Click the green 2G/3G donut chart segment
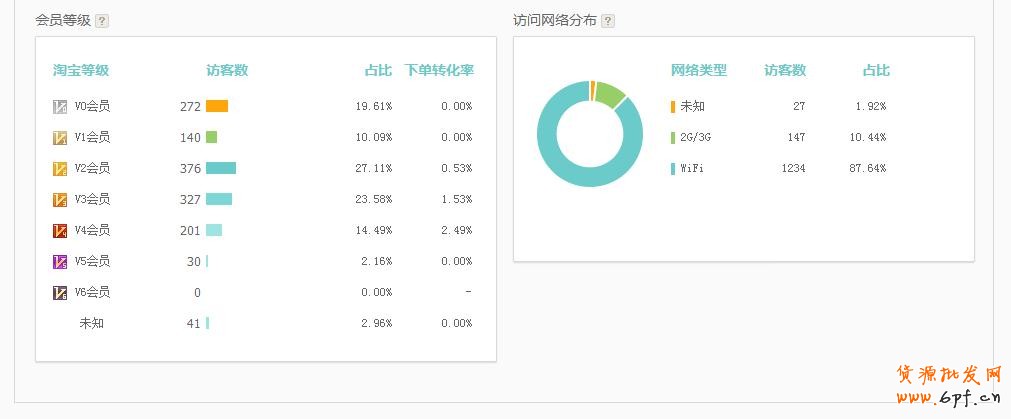1011x419 pixels. tap(609, 94)
